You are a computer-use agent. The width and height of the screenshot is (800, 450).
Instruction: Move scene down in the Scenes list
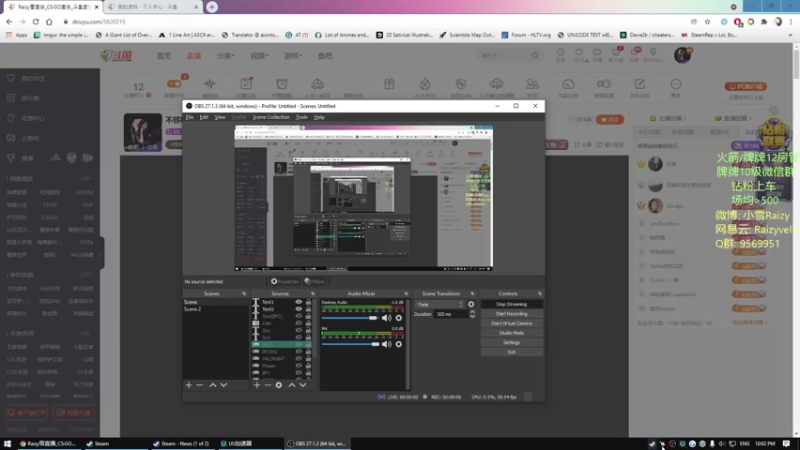pyautogui.click(x=223, y=385)
